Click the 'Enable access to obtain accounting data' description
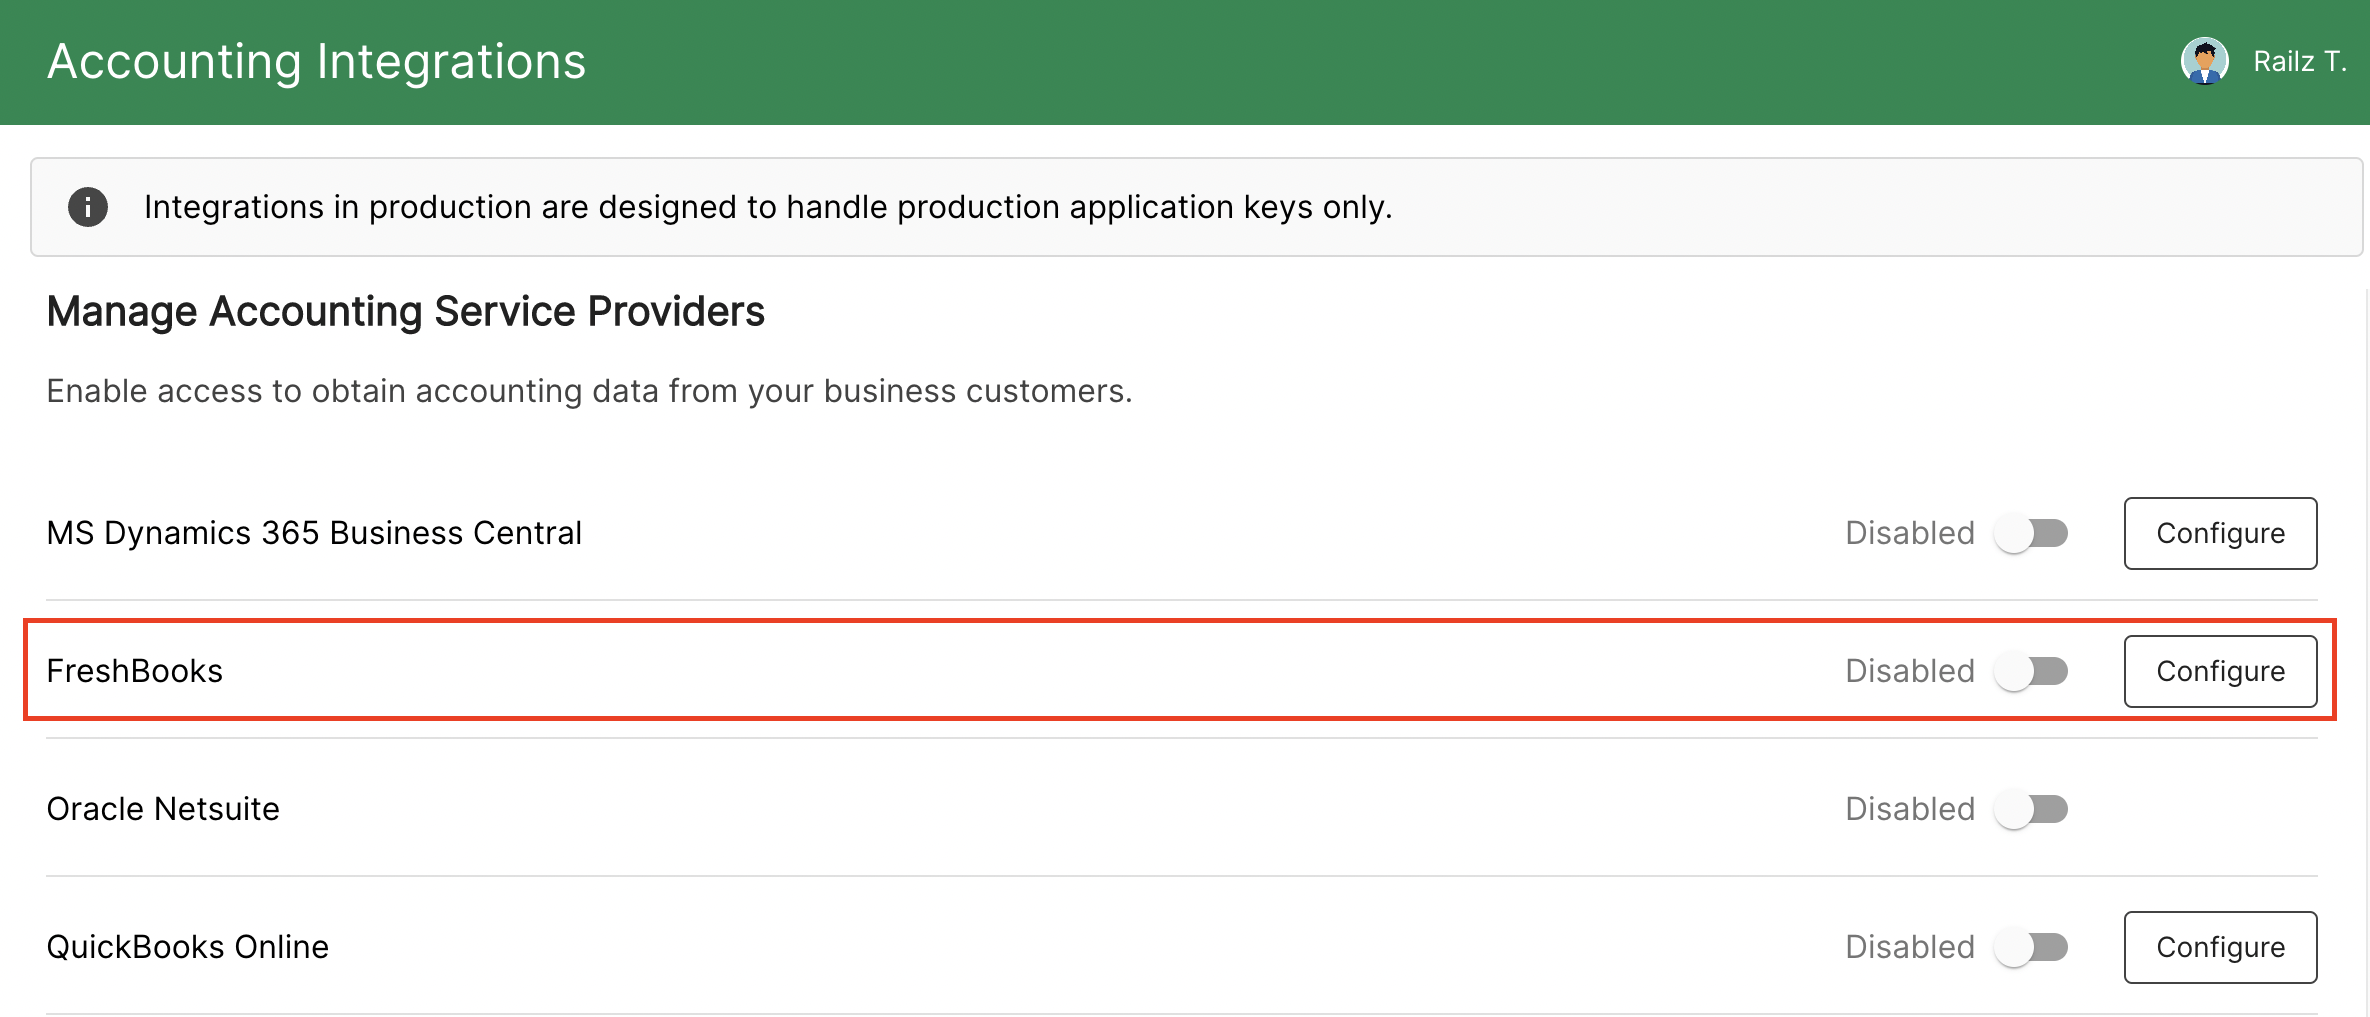Viewport: 2370px width, 1017px height. [589, 391]
